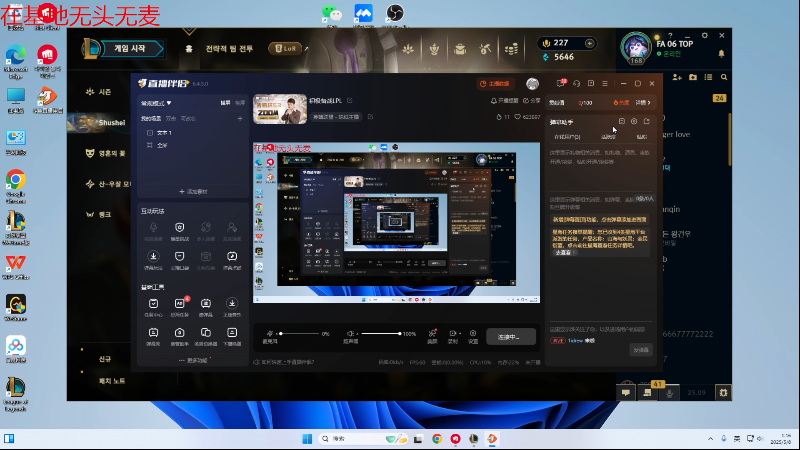
Task: Open the 详情 details chevron
Action: [643, 103]
